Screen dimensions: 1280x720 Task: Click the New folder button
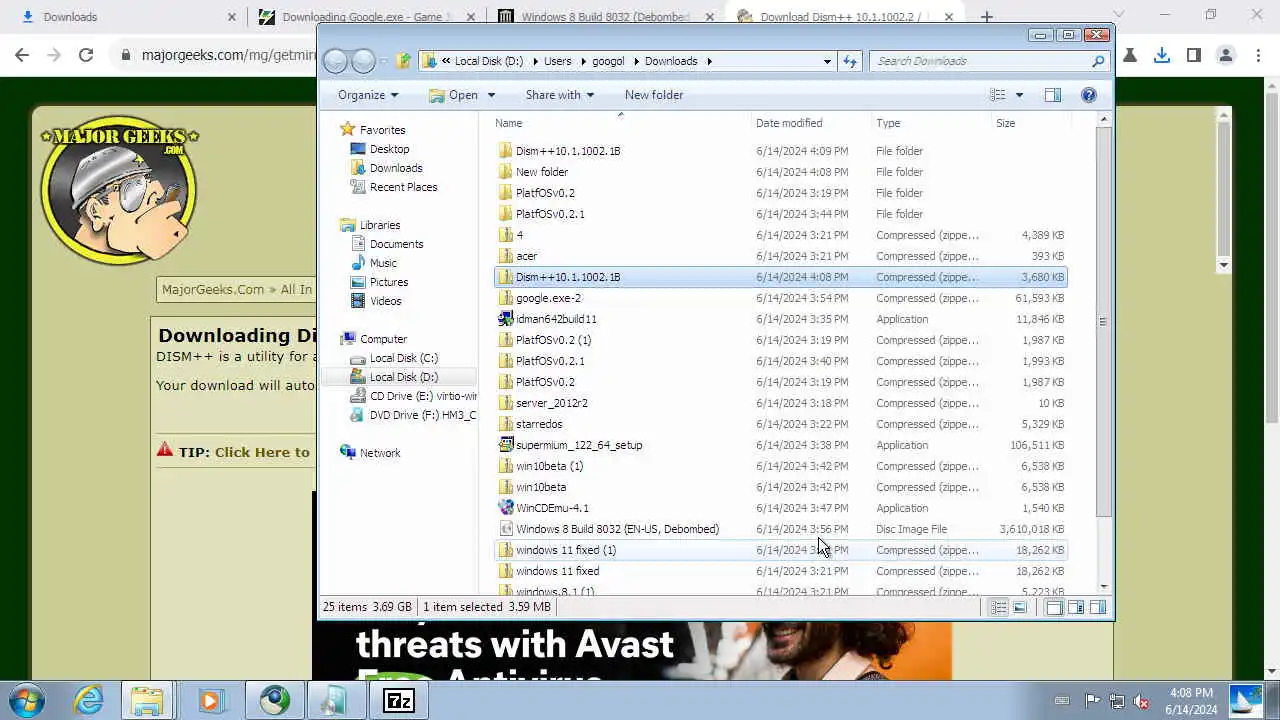654,95
